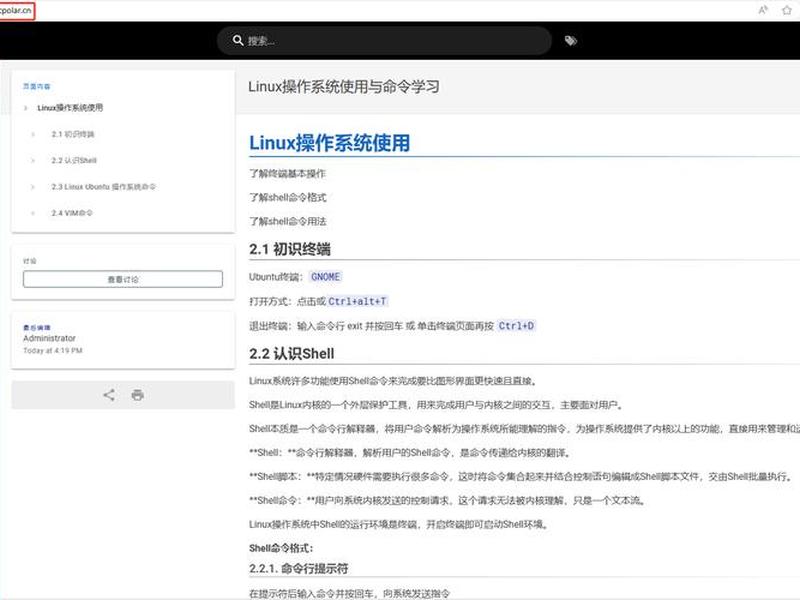Click the 2.1 初识终端 heading in article
The width and height of the screenshot is (800, 600).
(290, 249)
